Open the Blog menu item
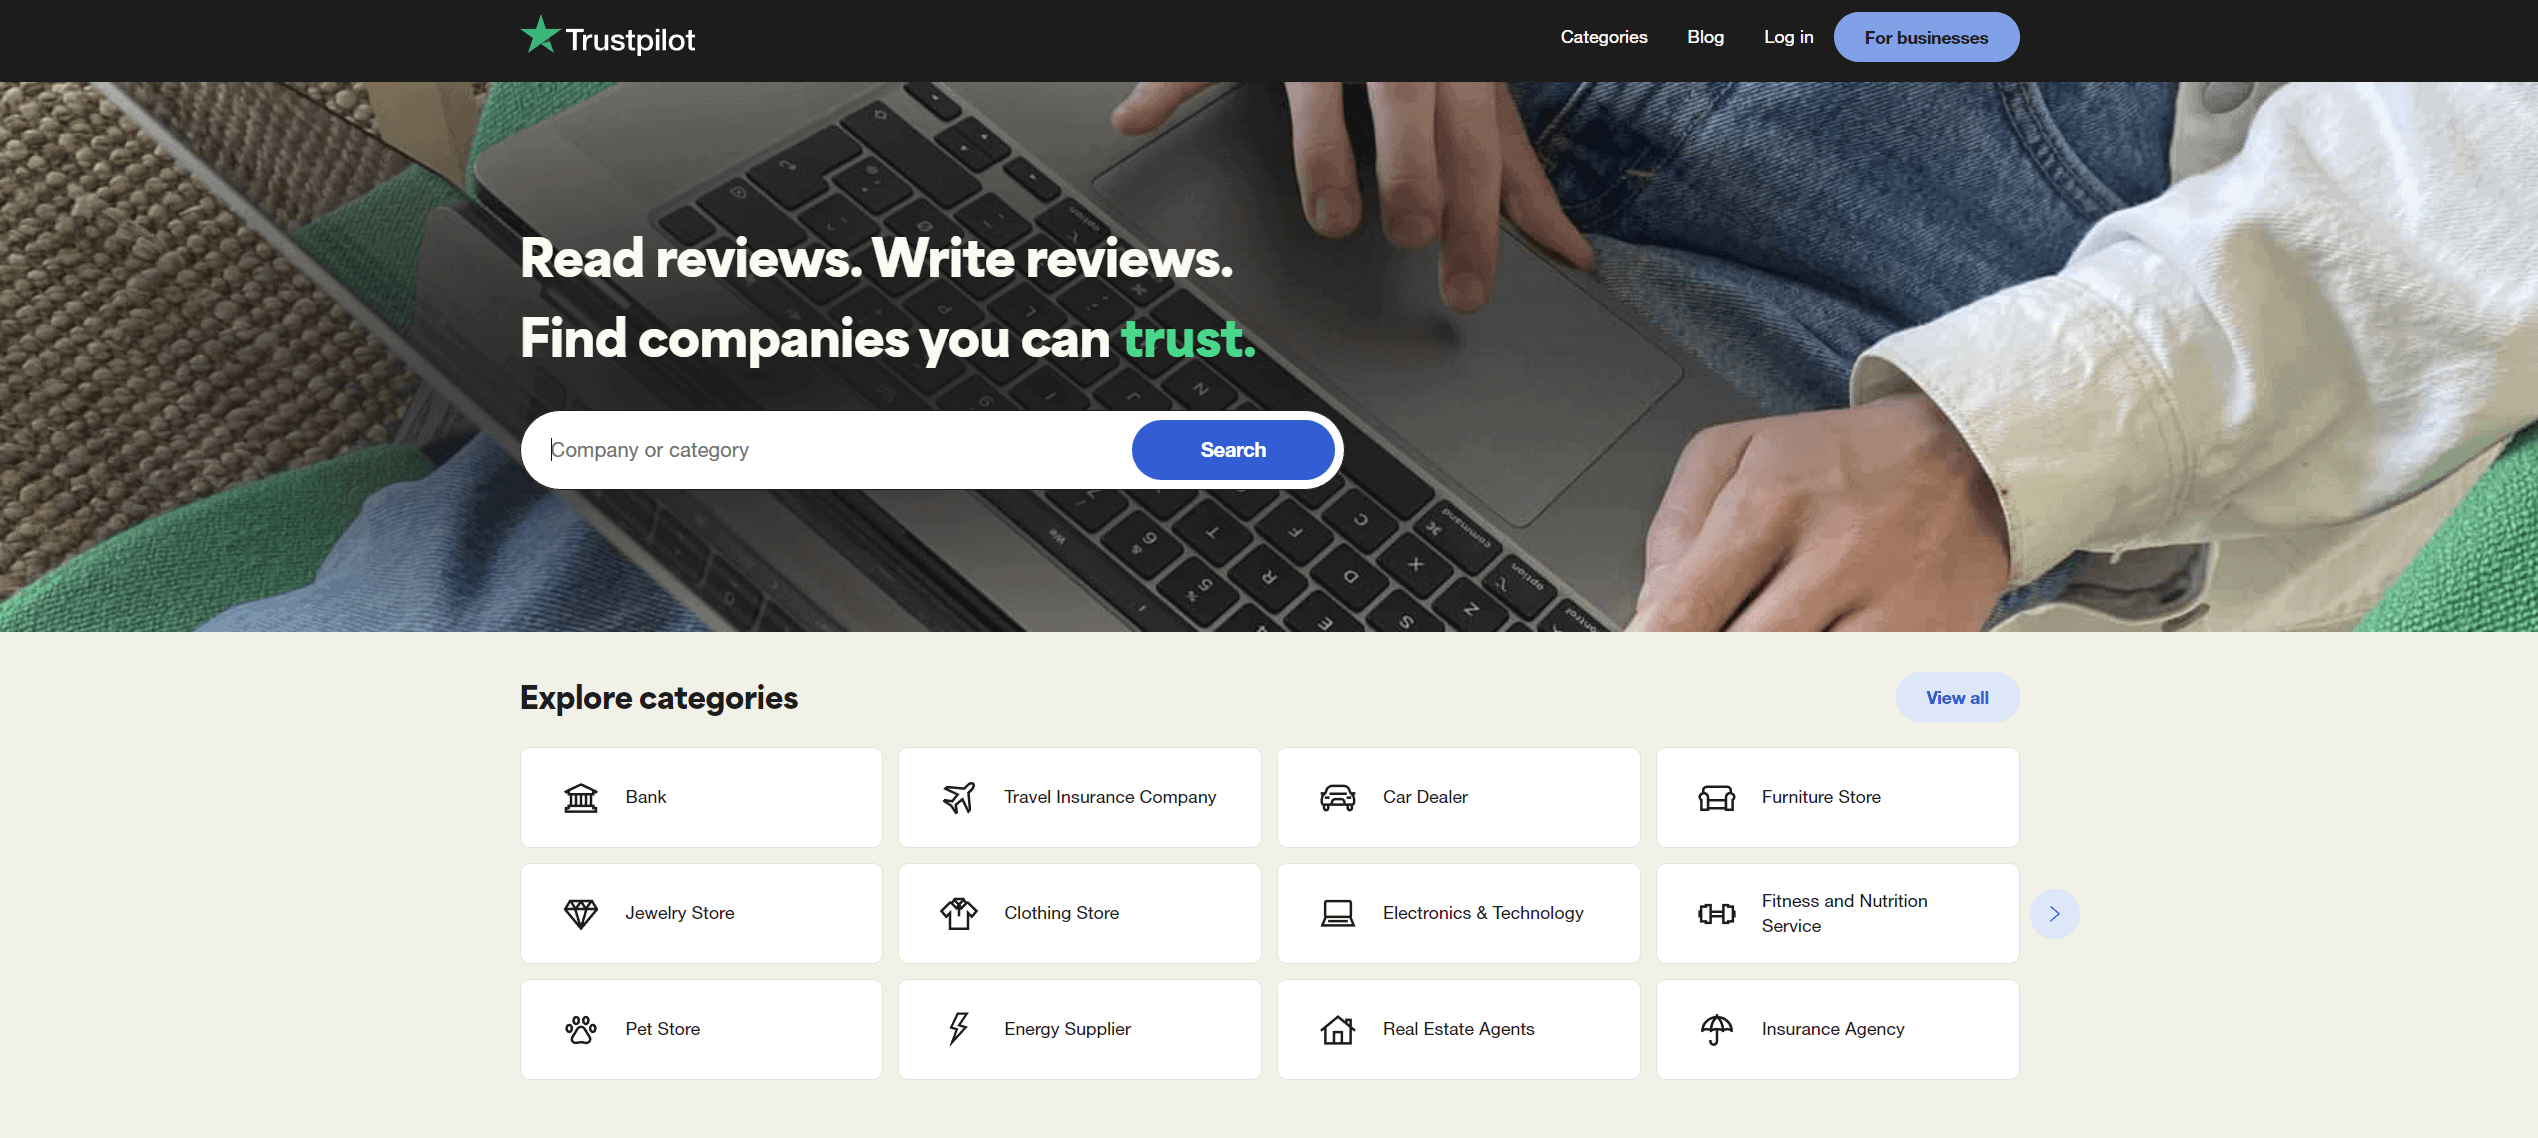Screen dimensions: 2538x1138 click(x=1704, y=37)
